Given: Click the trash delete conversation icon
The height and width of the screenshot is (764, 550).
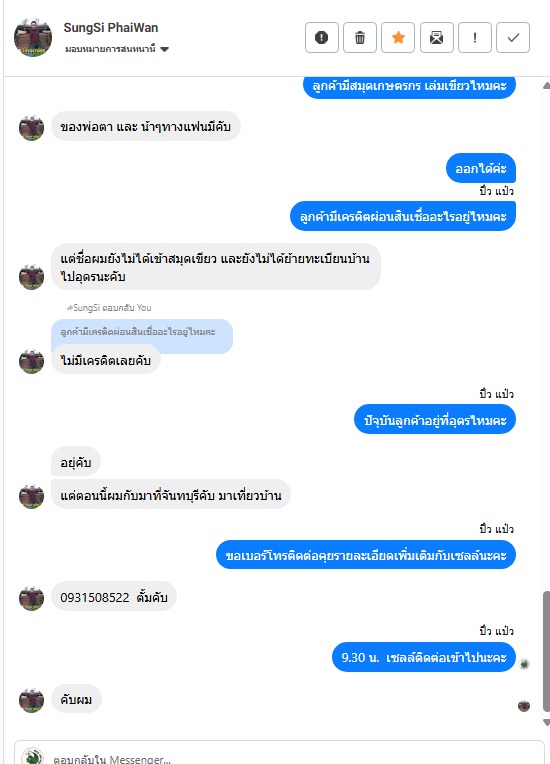Looking at the screenshot, I should [x=360, y=38].
